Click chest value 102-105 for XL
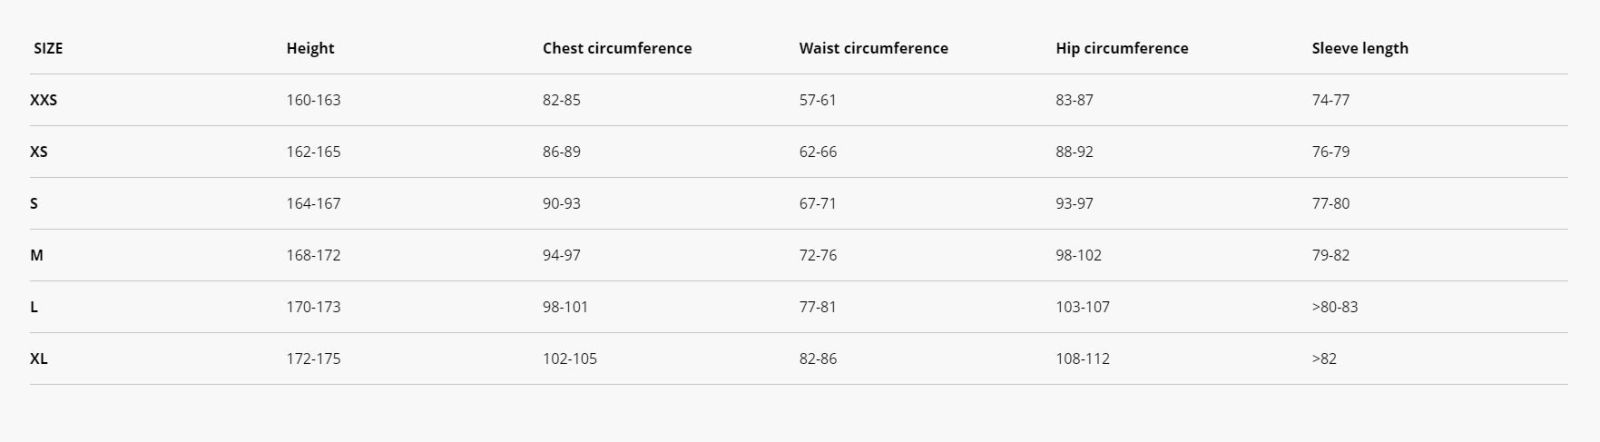1600x442 pixels. [569, 359]
